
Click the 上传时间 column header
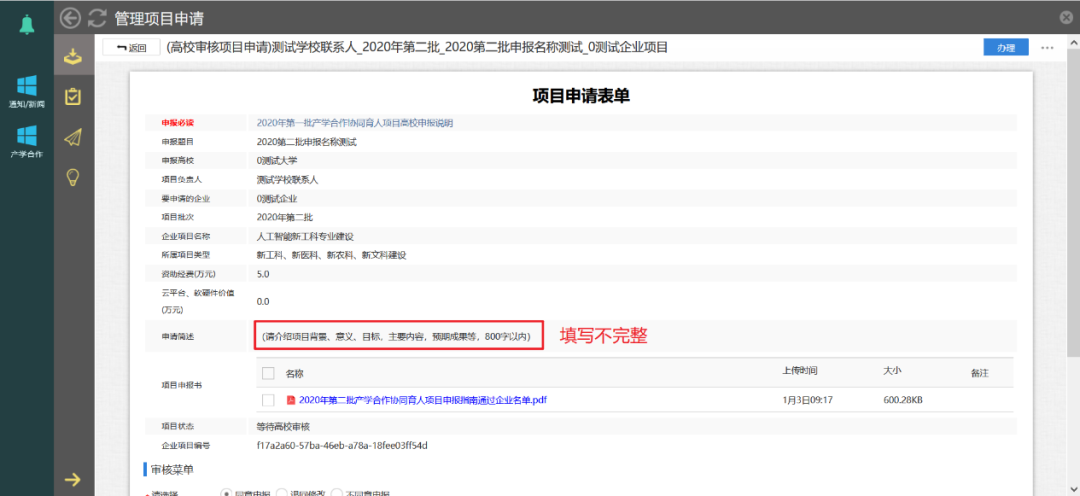coord(800,371)
